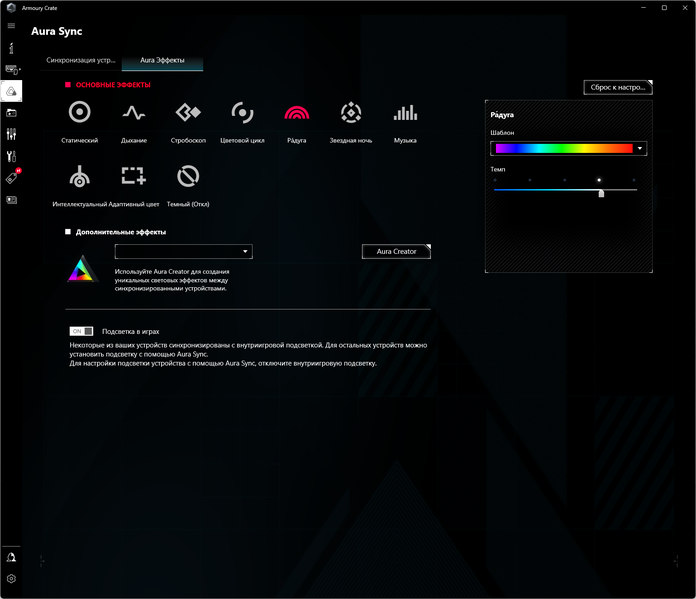Select the Music (Музыка) effect
696x599 pixels.
tap(405, 112)
